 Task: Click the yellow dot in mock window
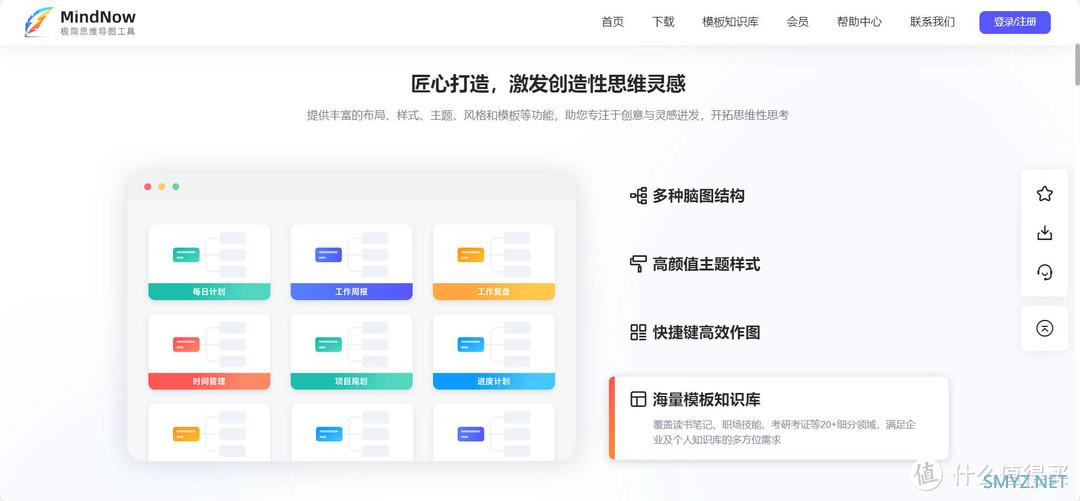[162, 187]
